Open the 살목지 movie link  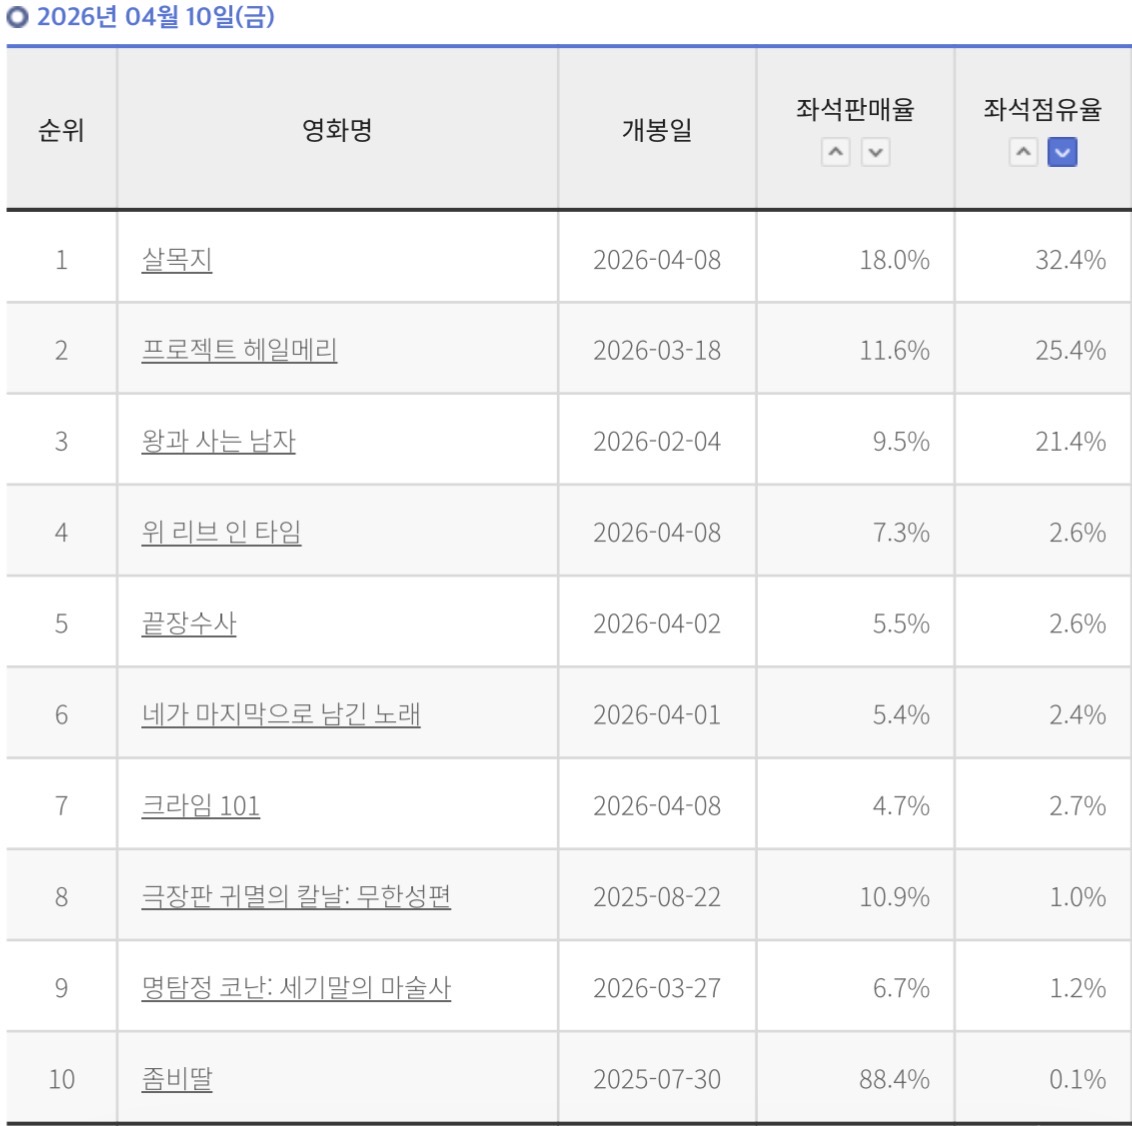pyautogui.click(x=177, y=260)
